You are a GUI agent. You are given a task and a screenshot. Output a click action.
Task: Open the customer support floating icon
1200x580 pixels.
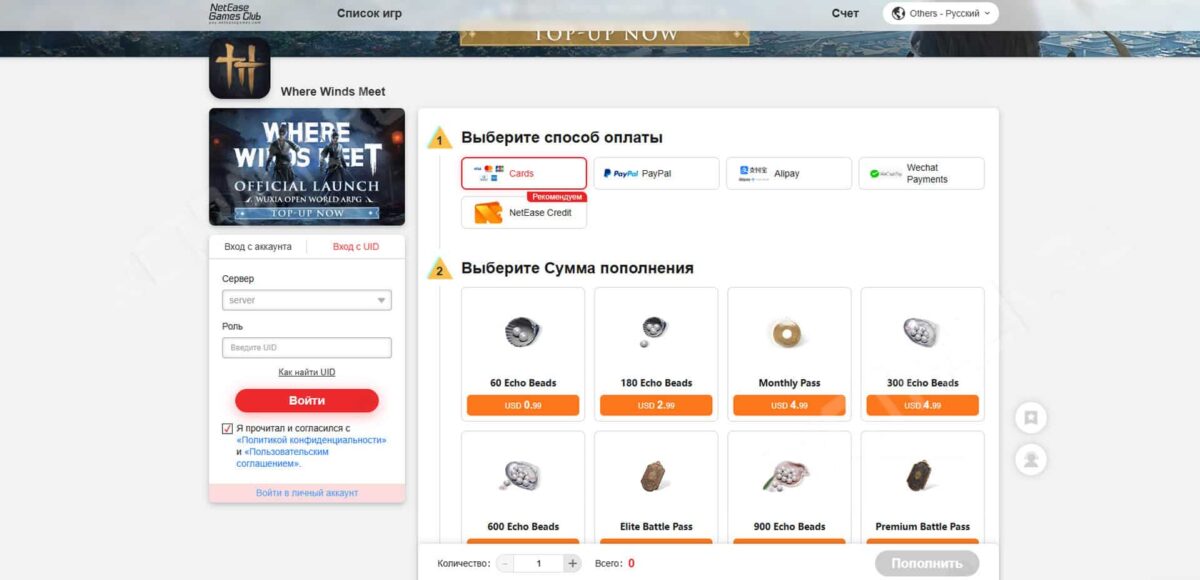coord(1030,459)
